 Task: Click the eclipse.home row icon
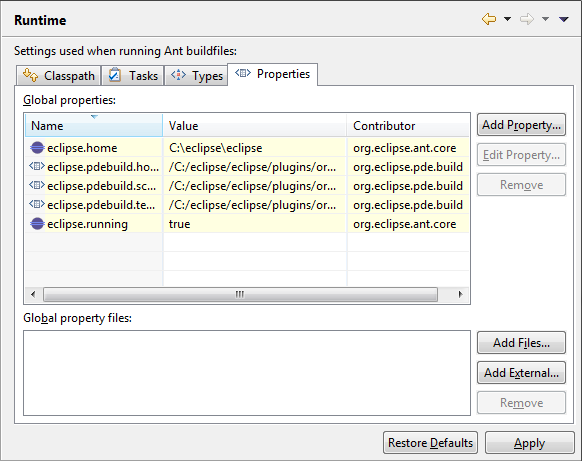pyautogui.click(x=37, y=148)
